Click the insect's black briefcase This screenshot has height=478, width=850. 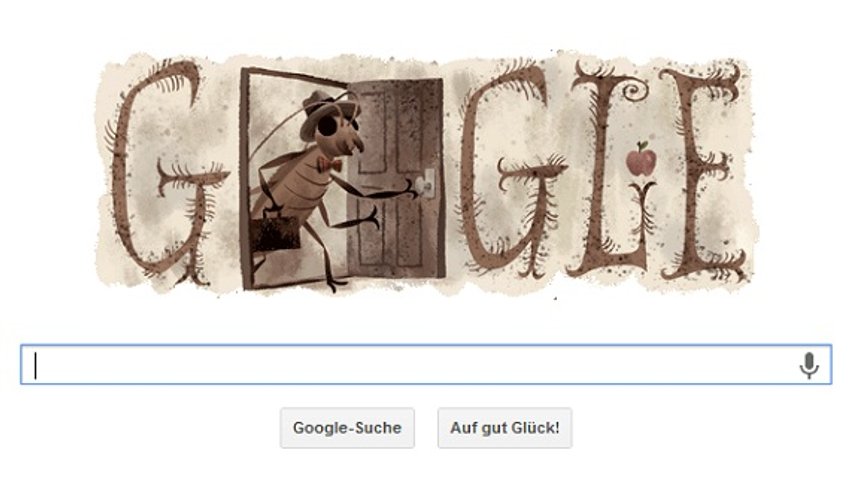pyautogui.click(x=276, y=231)
